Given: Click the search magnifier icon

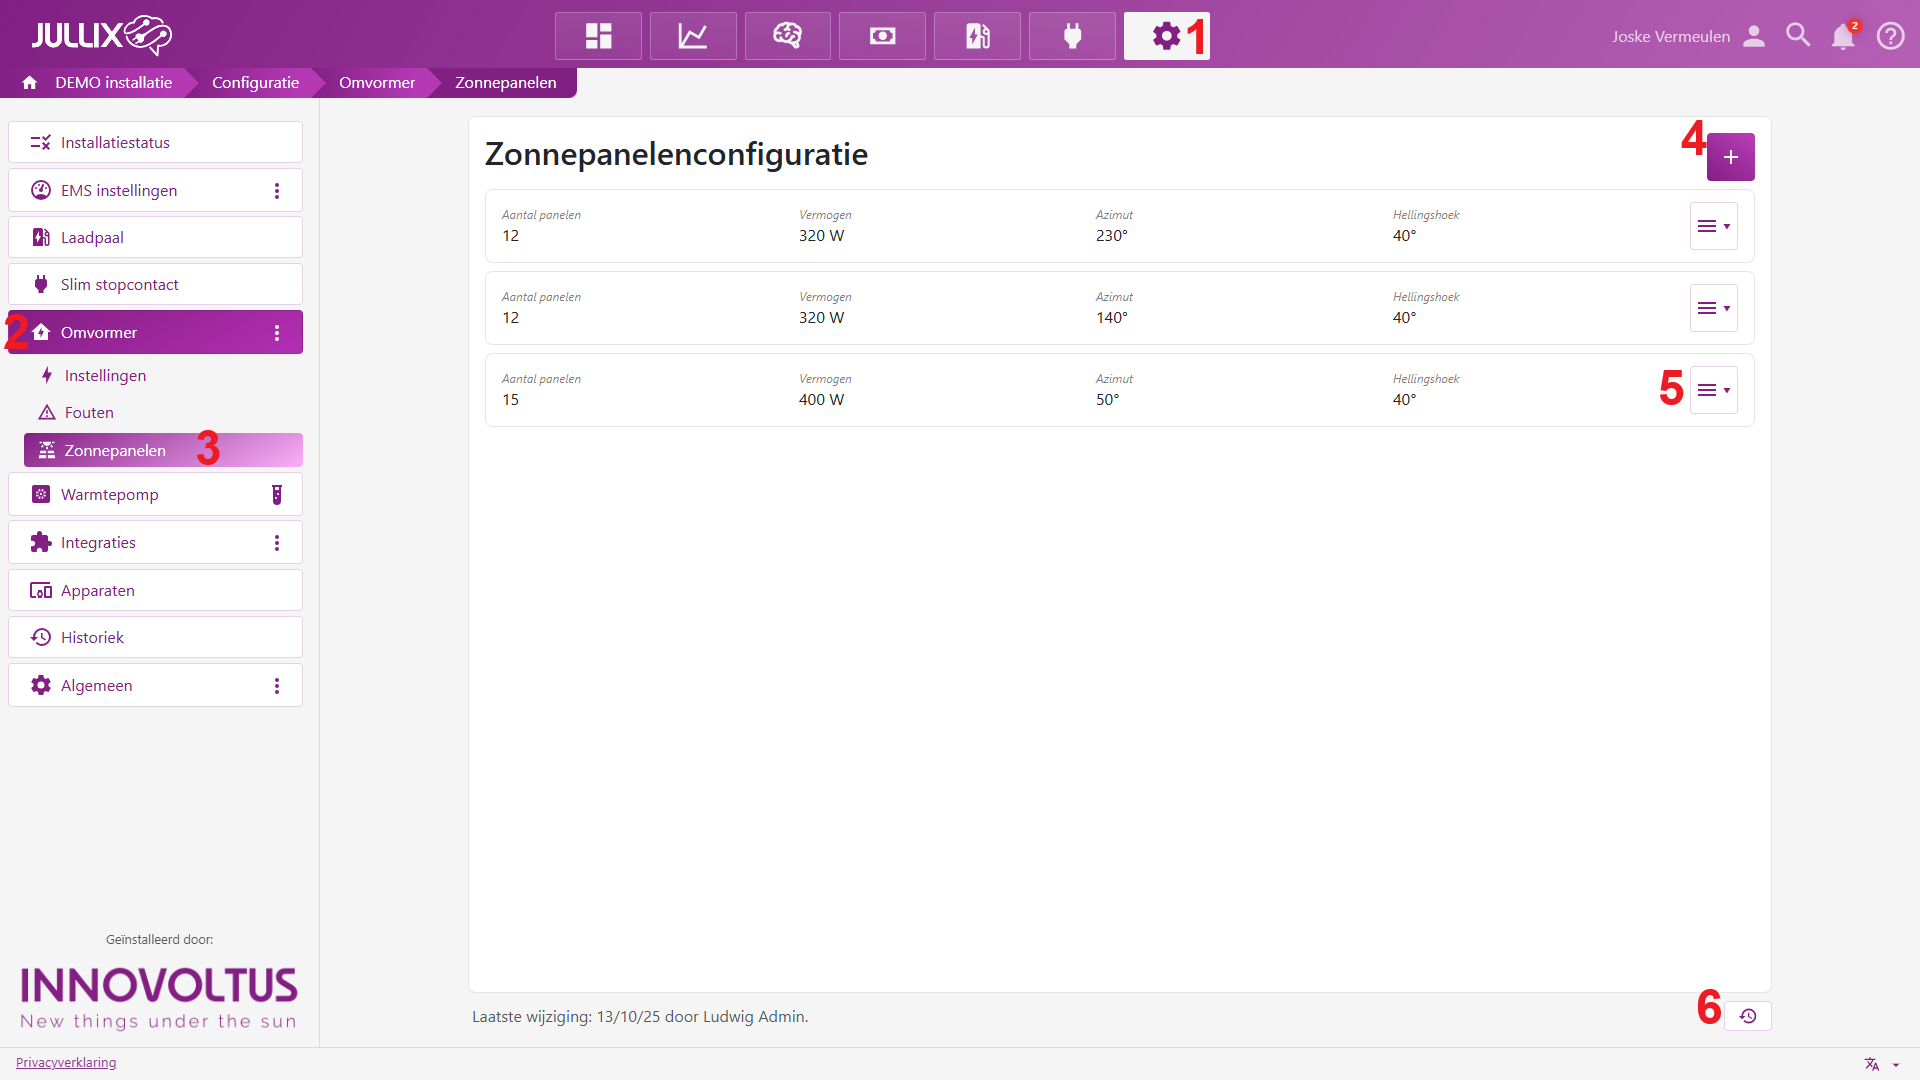Looking at the screenshot, I should pos(1797,36).
